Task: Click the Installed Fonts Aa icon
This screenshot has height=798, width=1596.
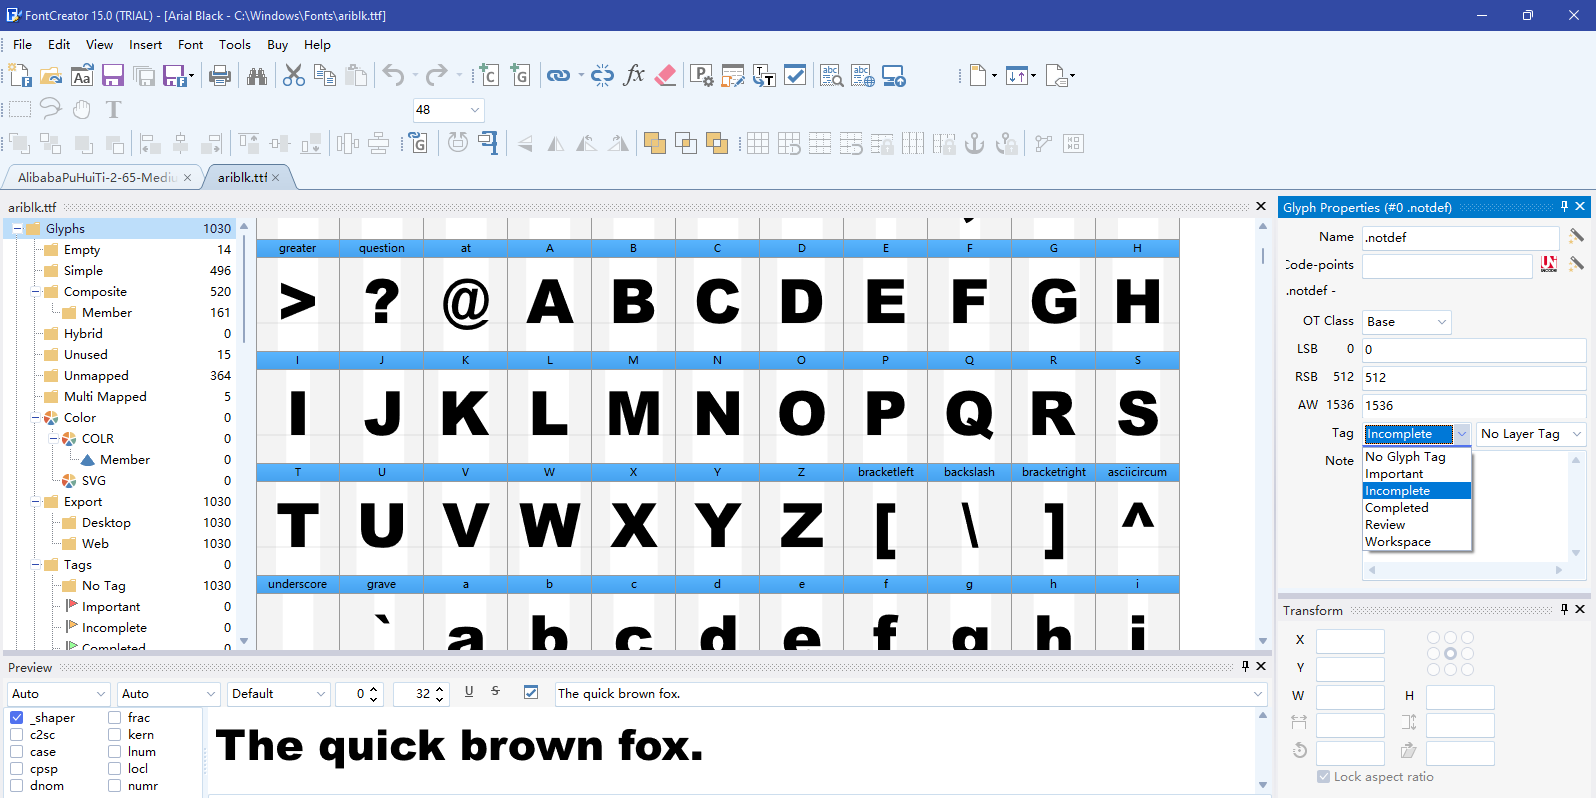Action: [x=82, y=75]
